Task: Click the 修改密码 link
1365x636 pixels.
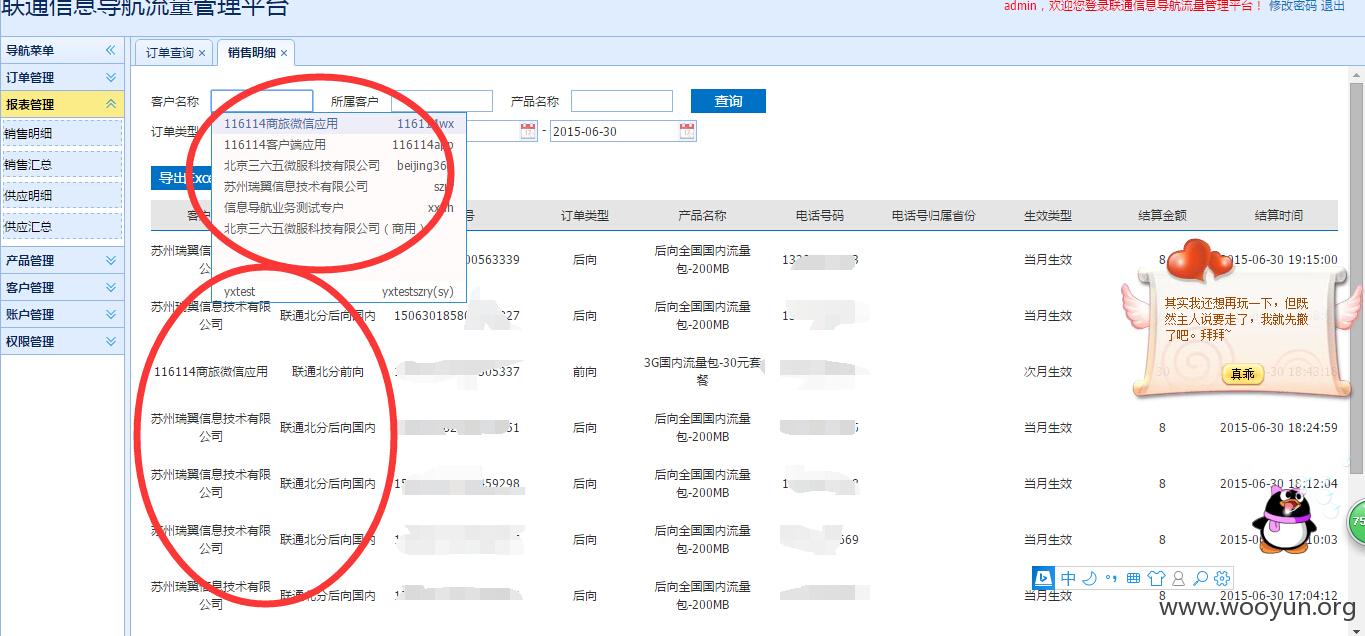Action: 1293,6
